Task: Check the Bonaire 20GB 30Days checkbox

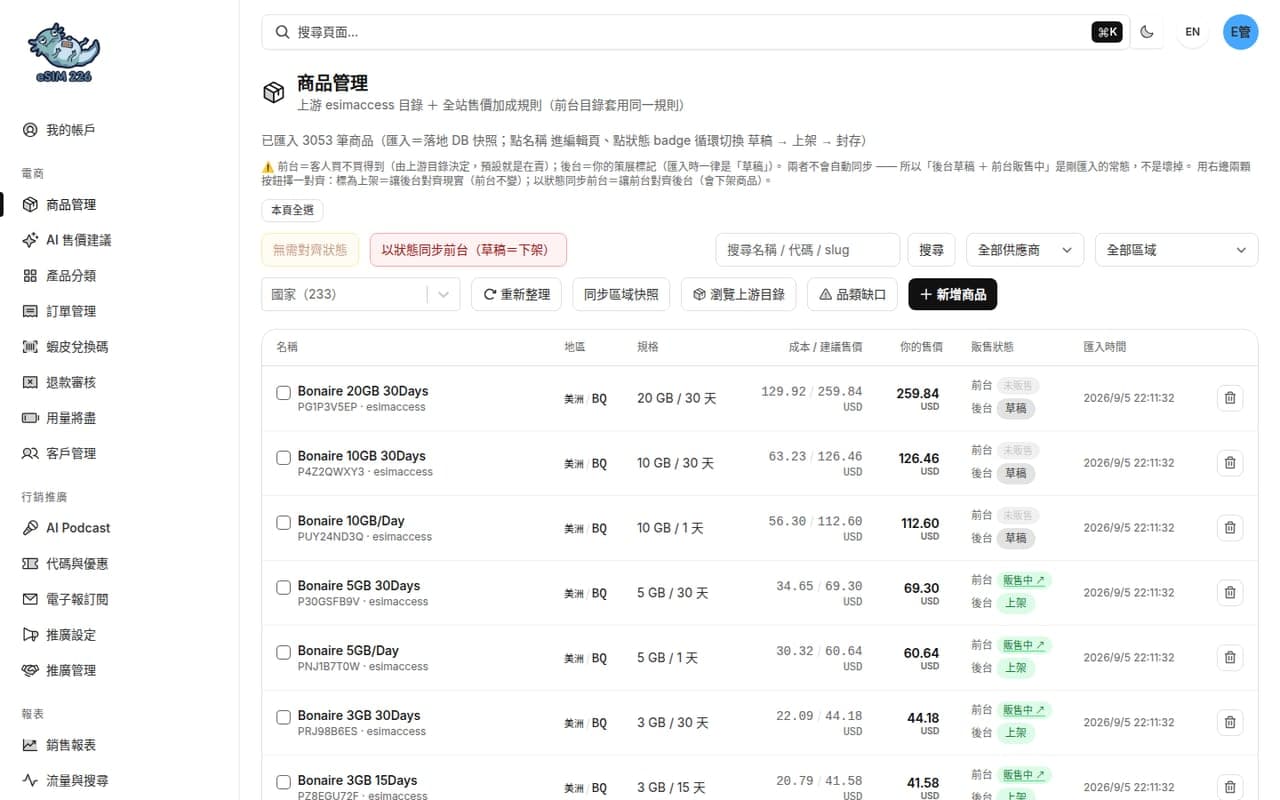Action: click(283, 393)
